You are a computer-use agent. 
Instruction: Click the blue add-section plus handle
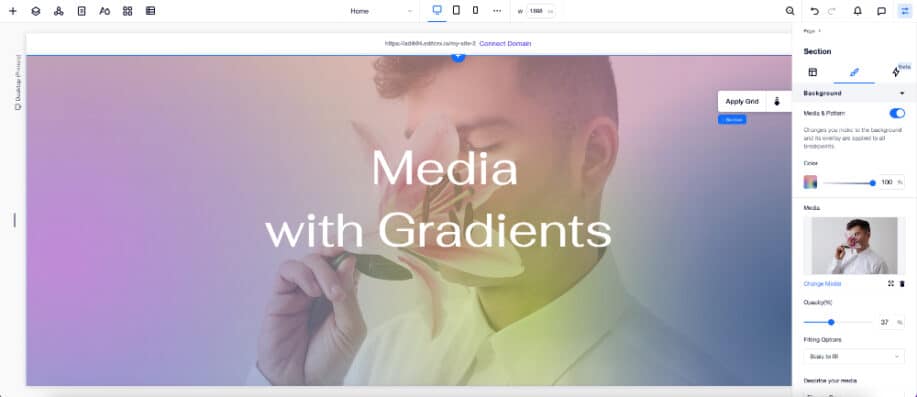point(458,57)
